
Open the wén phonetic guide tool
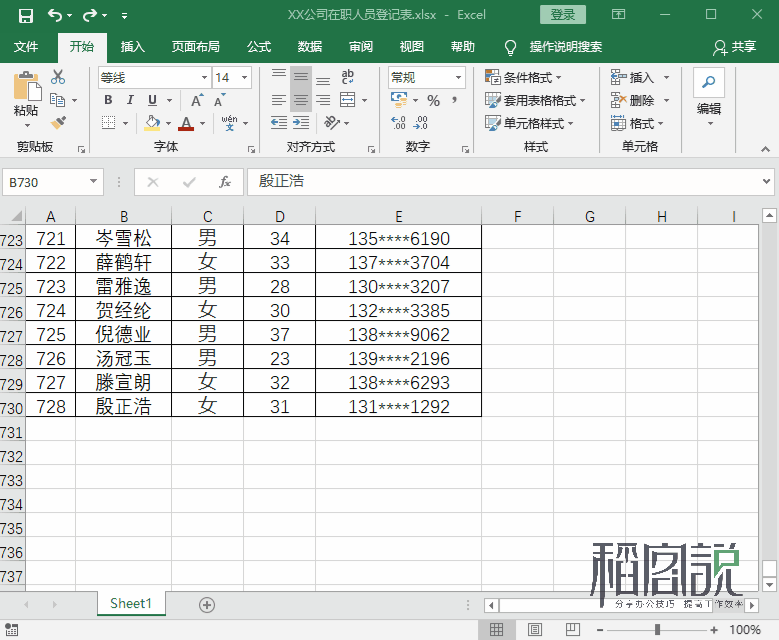pos(229,122)
